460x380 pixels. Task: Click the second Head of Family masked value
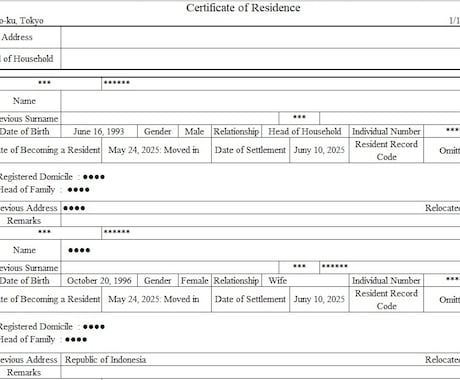click(x=76, y=340)
